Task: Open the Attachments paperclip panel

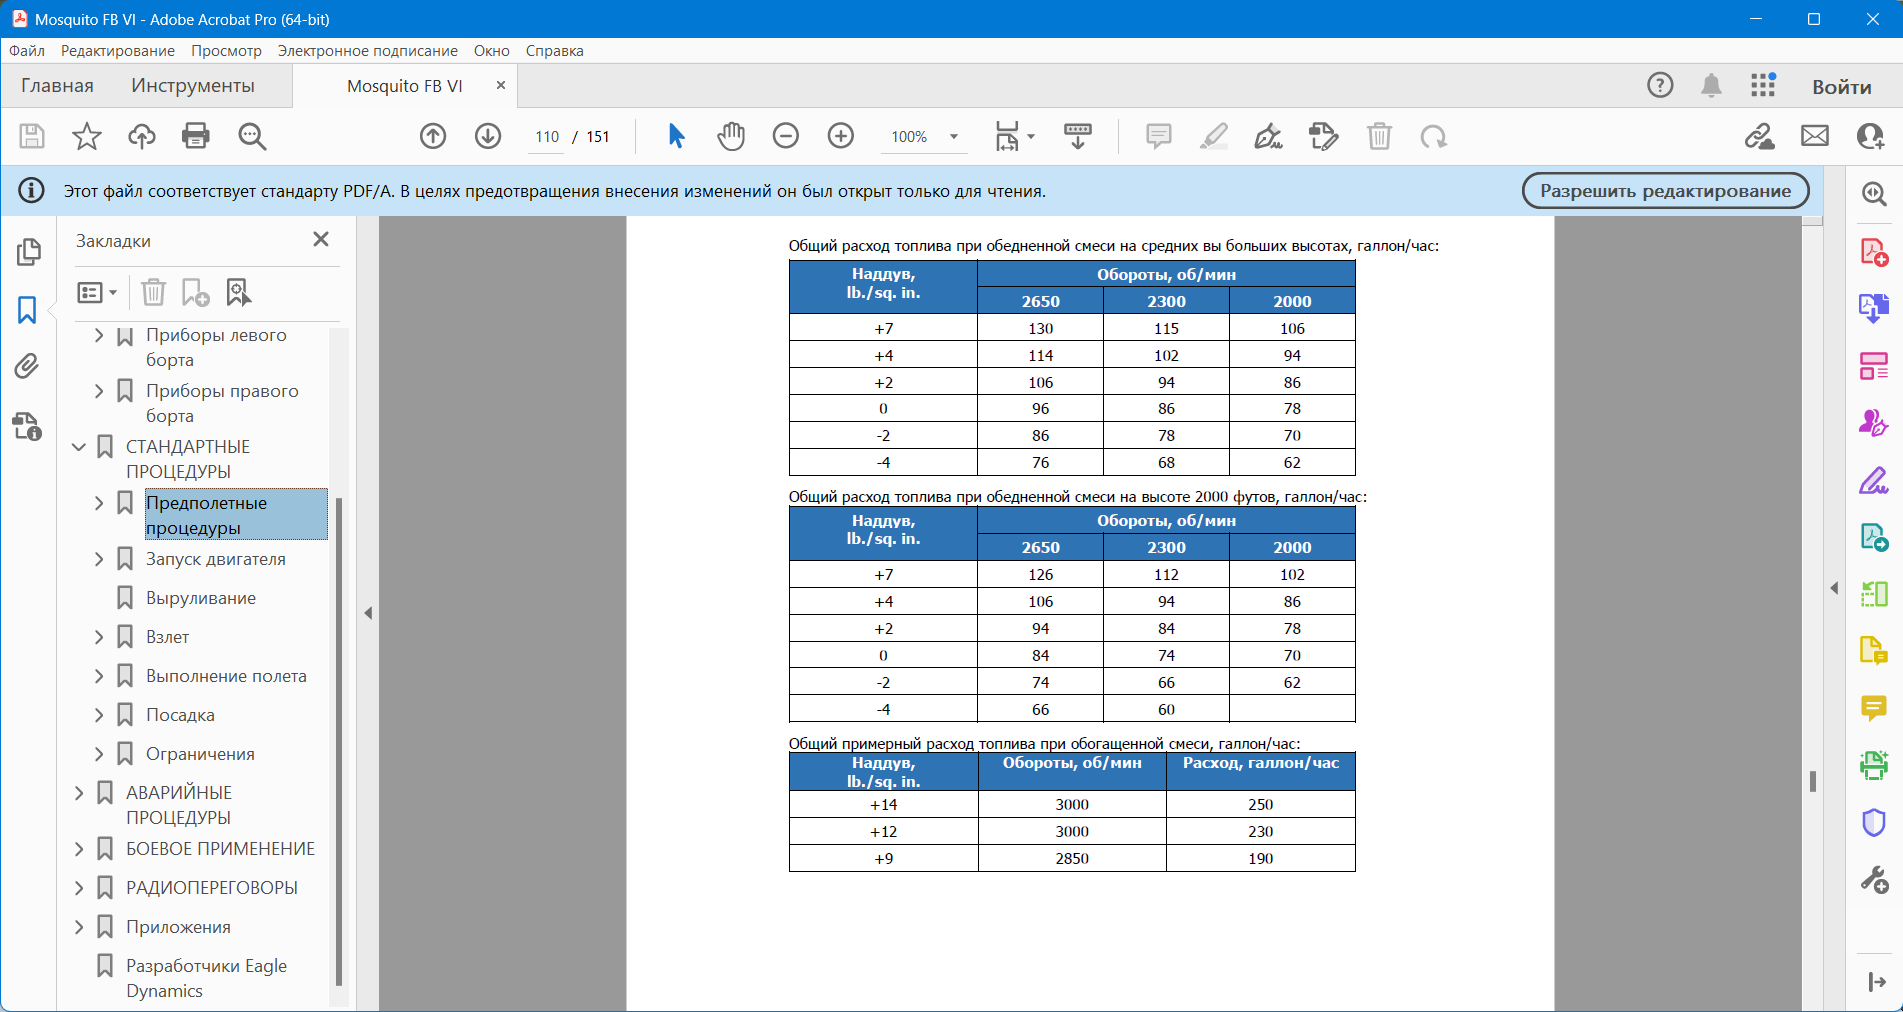Action: click(27, 367)
